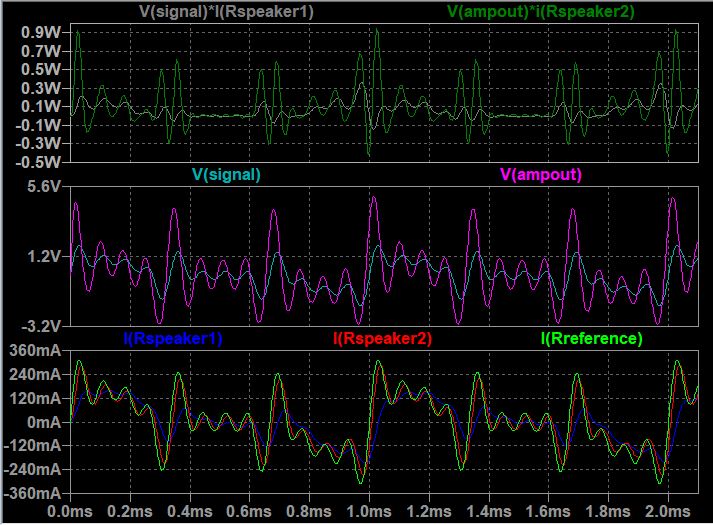Click the 0mA current axis value
This screenshot has height=525, width=713.
(44, 422)
